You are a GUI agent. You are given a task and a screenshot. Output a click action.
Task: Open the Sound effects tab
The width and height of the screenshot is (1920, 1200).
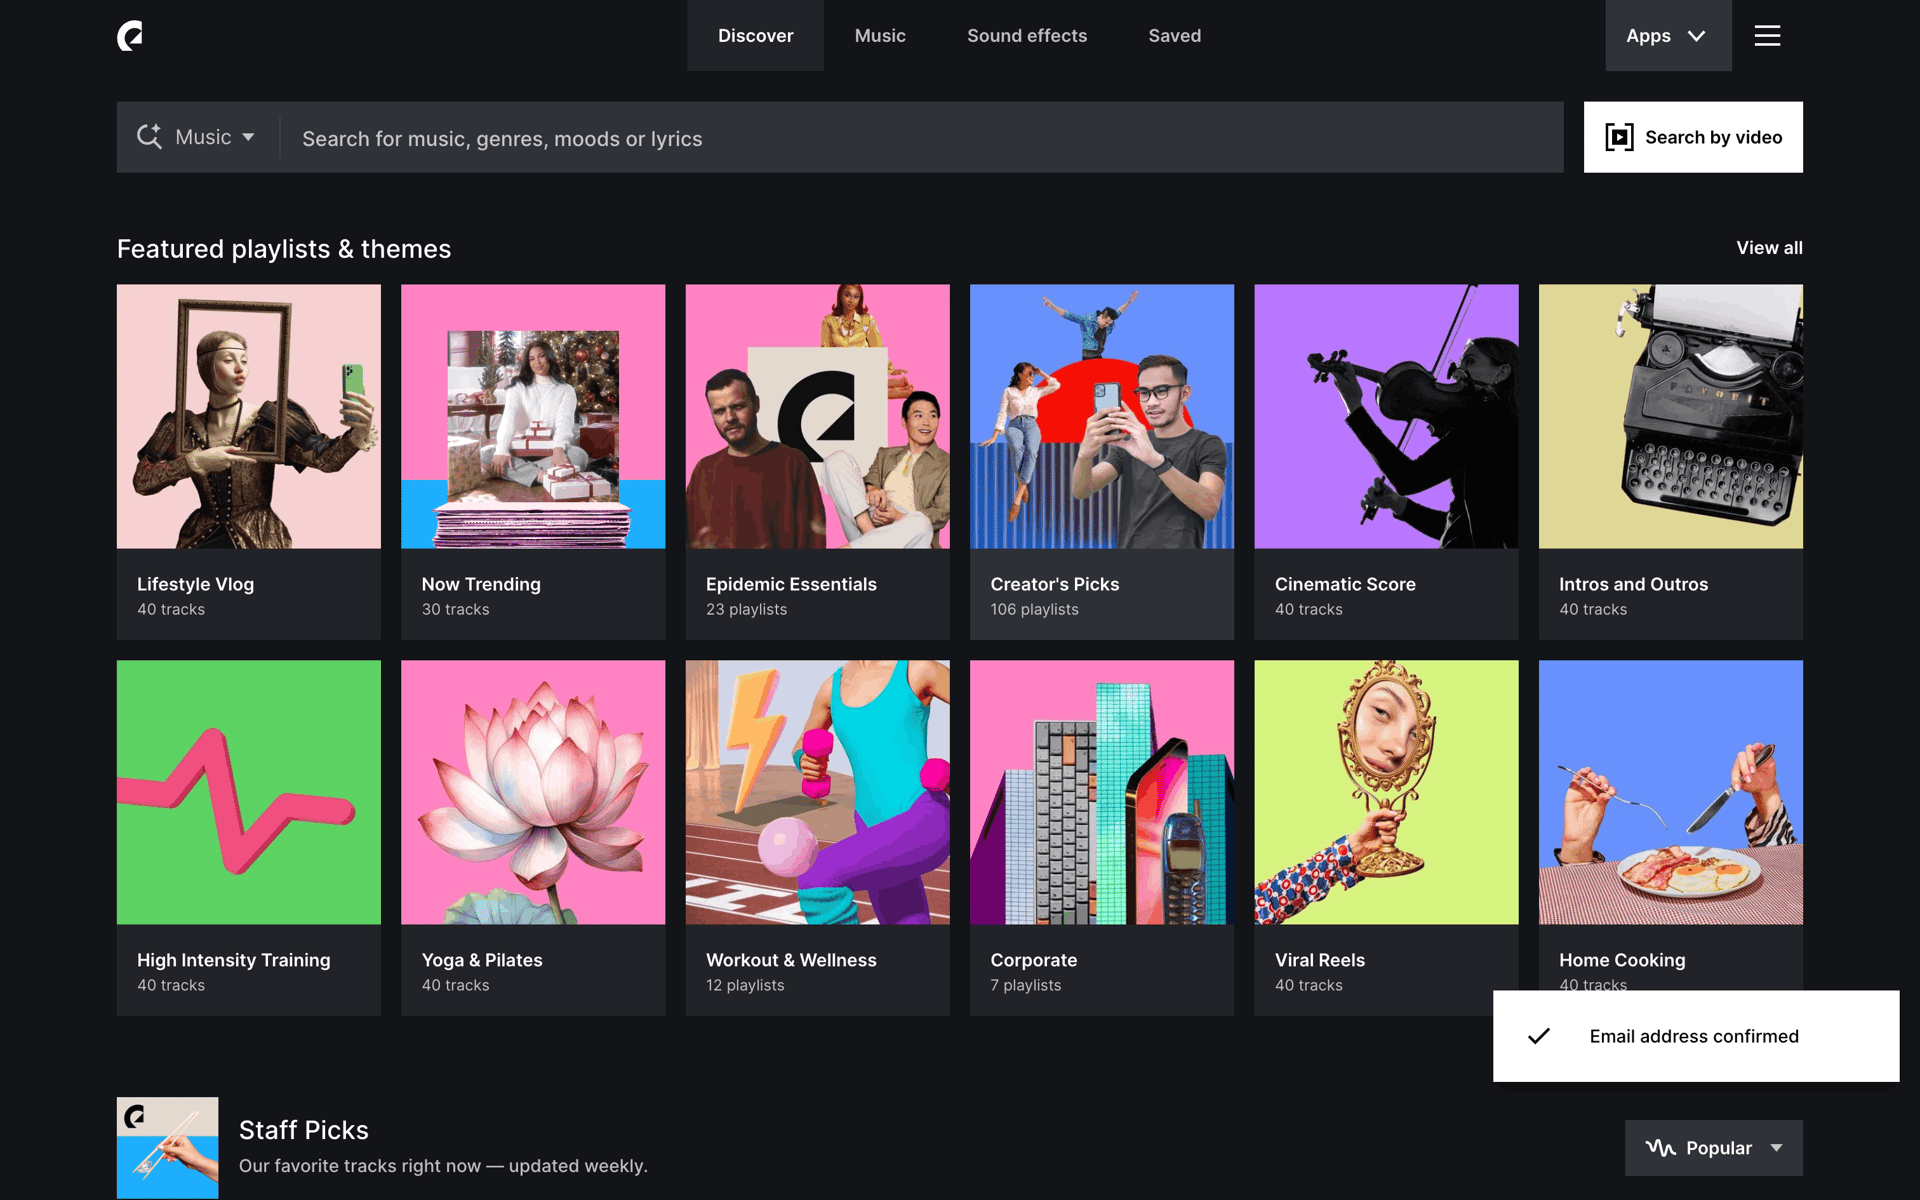tap(1027, 36)
